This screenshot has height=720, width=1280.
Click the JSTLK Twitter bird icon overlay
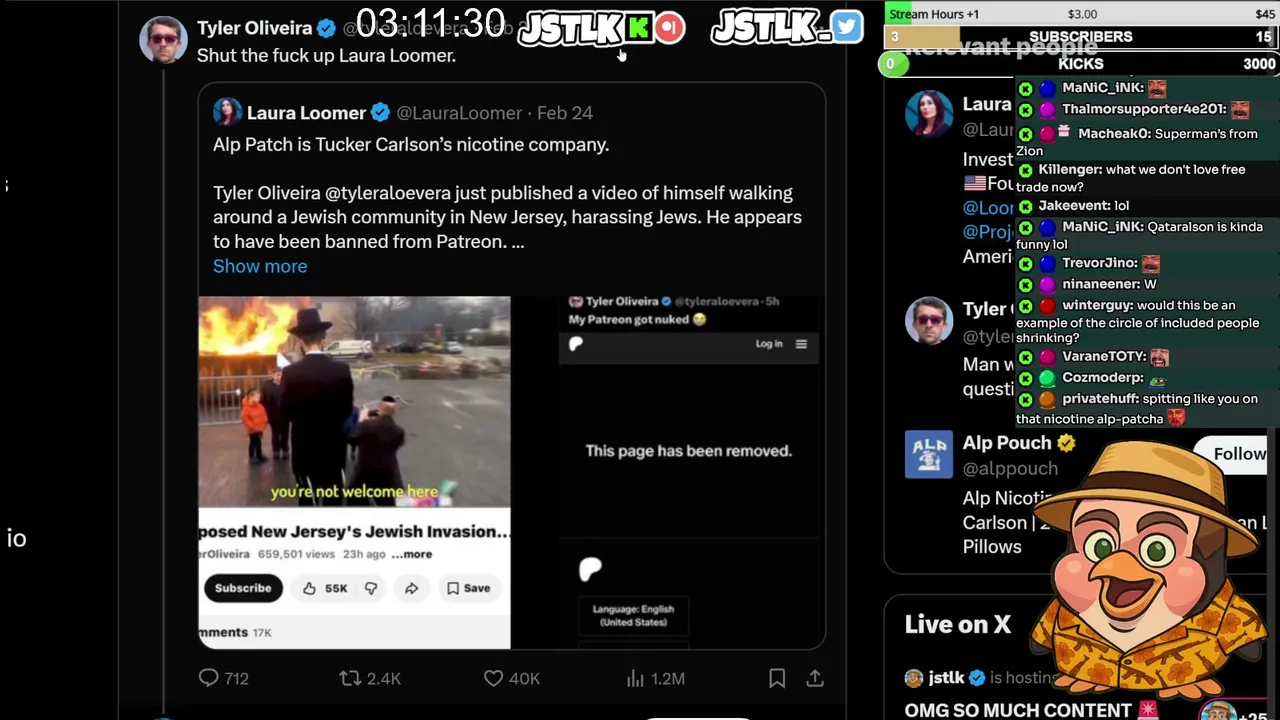click(x=846, y=27)
